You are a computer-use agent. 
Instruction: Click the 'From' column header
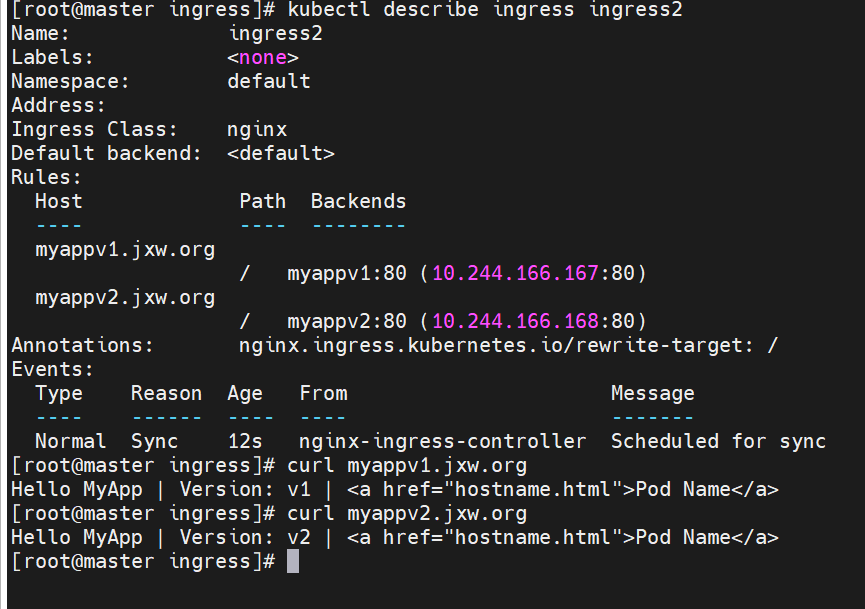[323, 394]
